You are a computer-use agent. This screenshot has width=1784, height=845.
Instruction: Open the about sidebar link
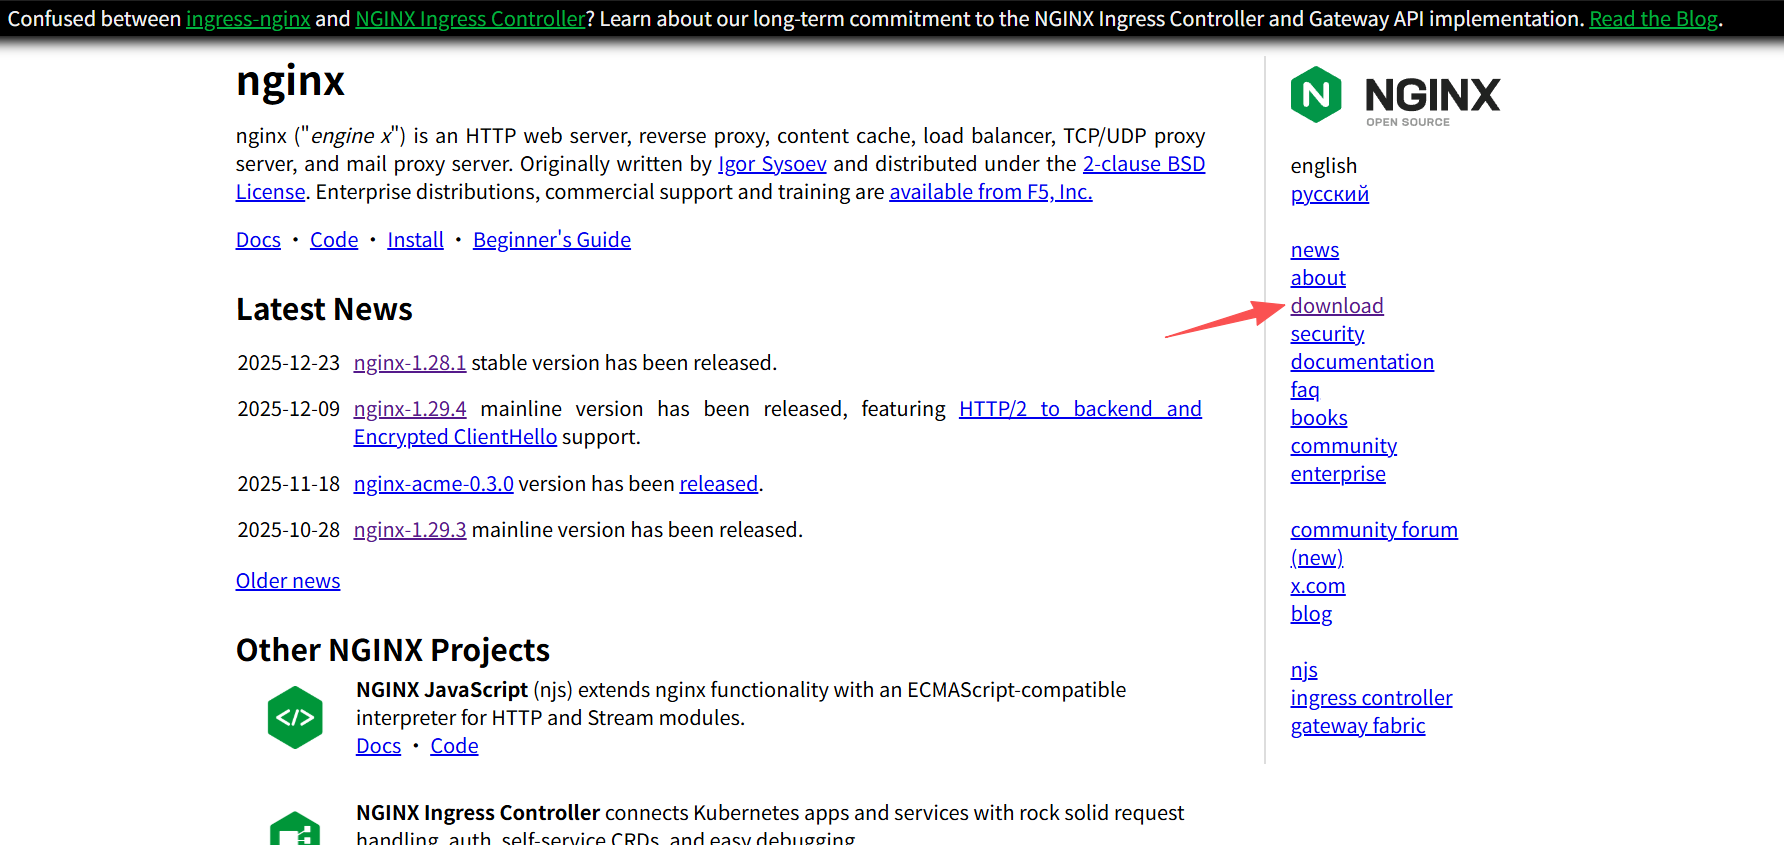pos(1318,278)
